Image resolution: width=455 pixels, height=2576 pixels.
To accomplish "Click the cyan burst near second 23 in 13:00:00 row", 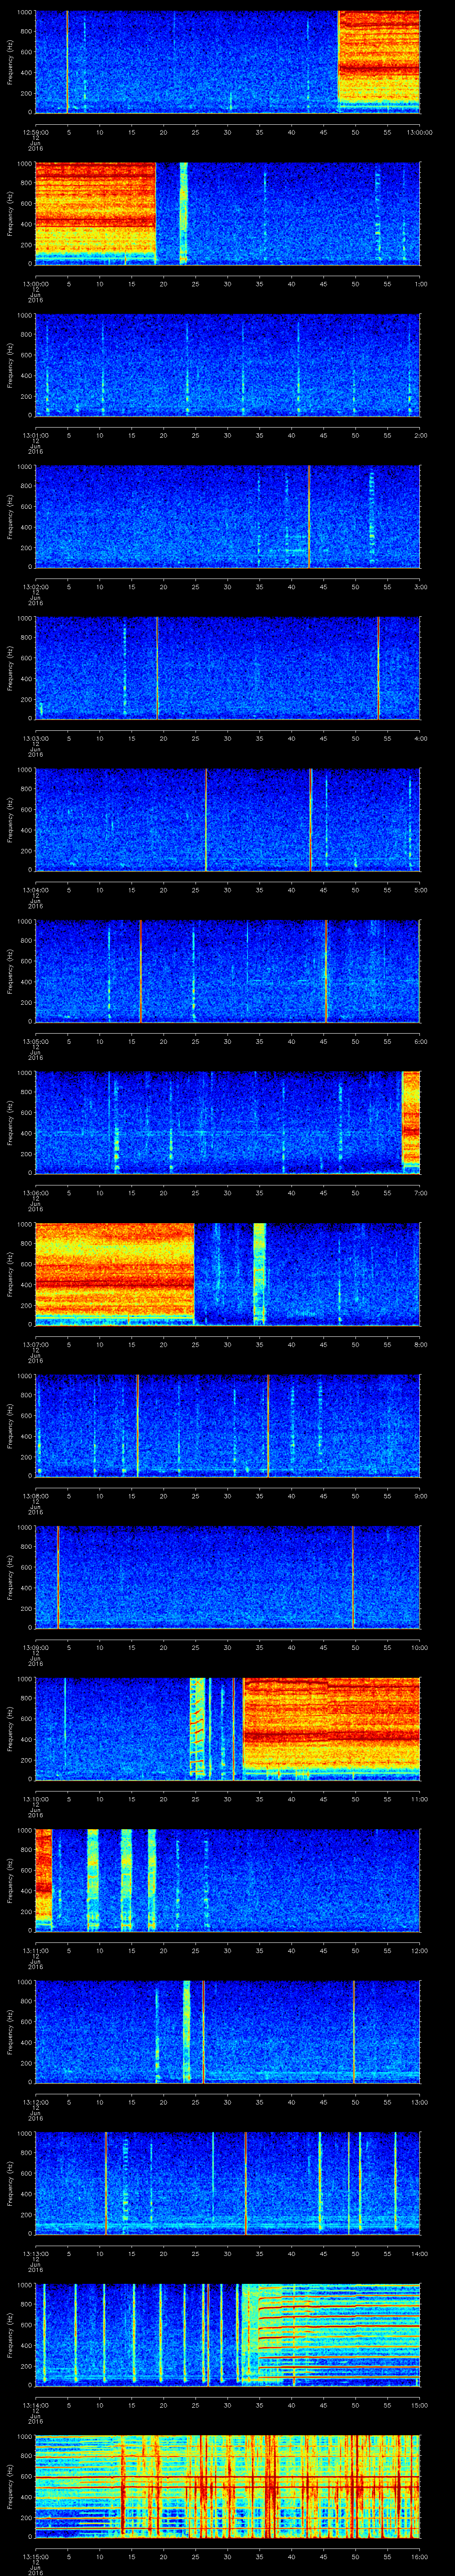I will (184, 213).
